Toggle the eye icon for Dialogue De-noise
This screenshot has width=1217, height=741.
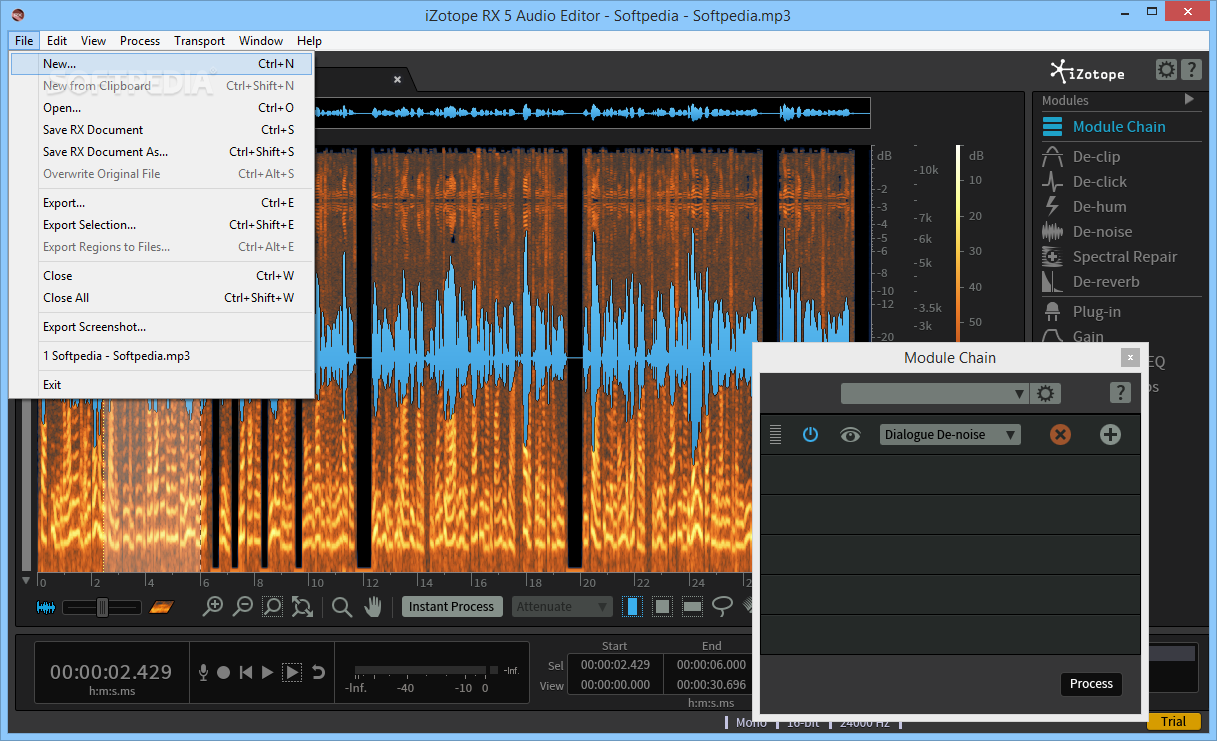tap(851, 435)
